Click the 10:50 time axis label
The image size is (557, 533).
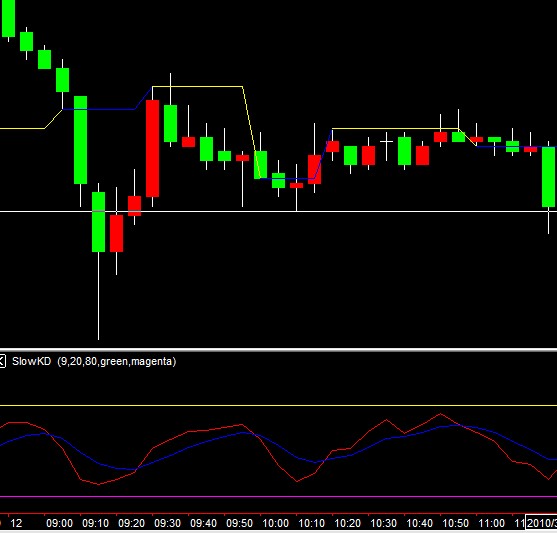[456, 523]
